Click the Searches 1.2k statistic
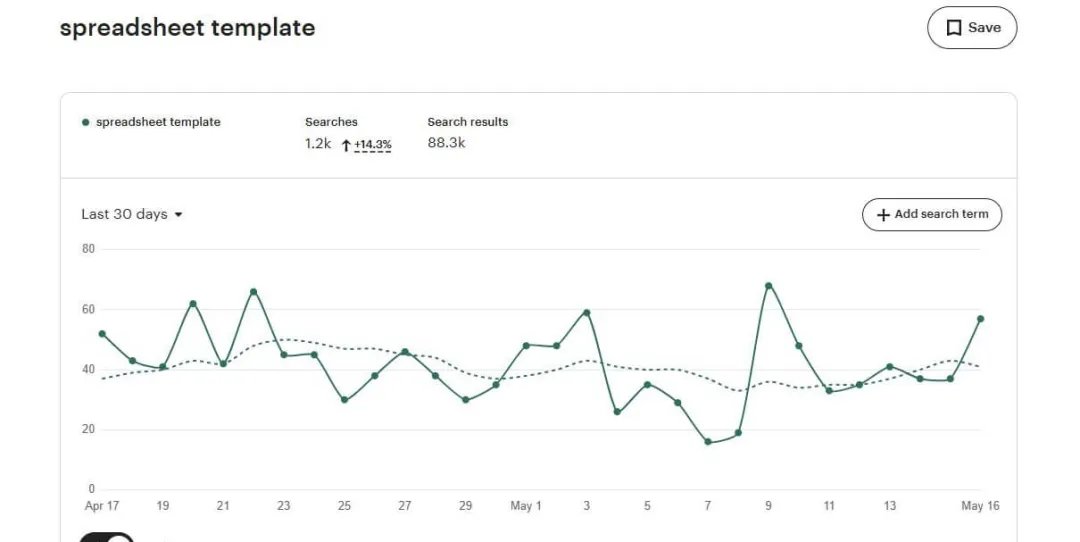 click(x=331, y=133)
